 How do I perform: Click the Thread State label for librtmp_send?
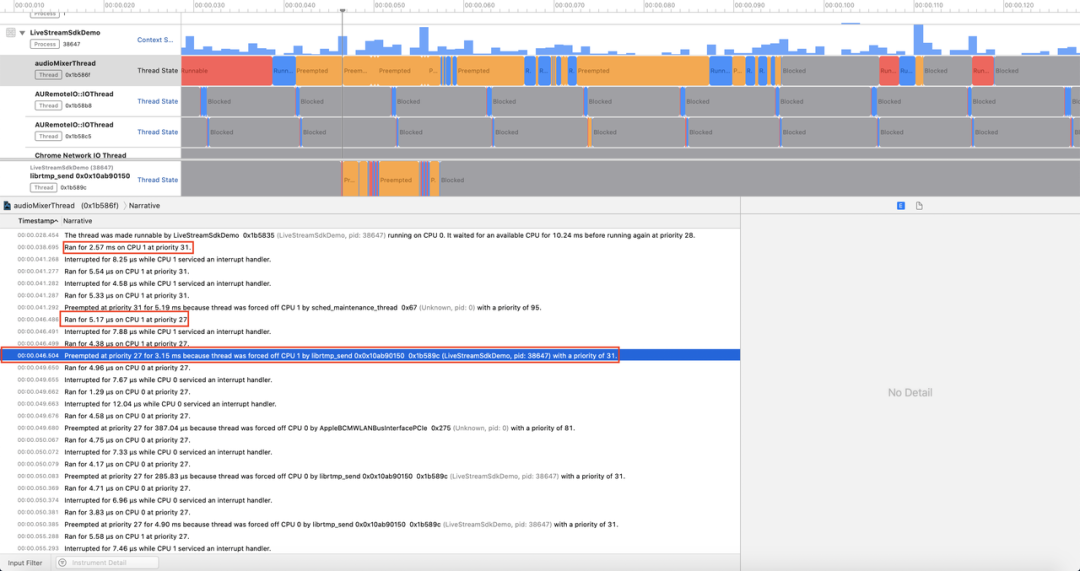[157, 180]
